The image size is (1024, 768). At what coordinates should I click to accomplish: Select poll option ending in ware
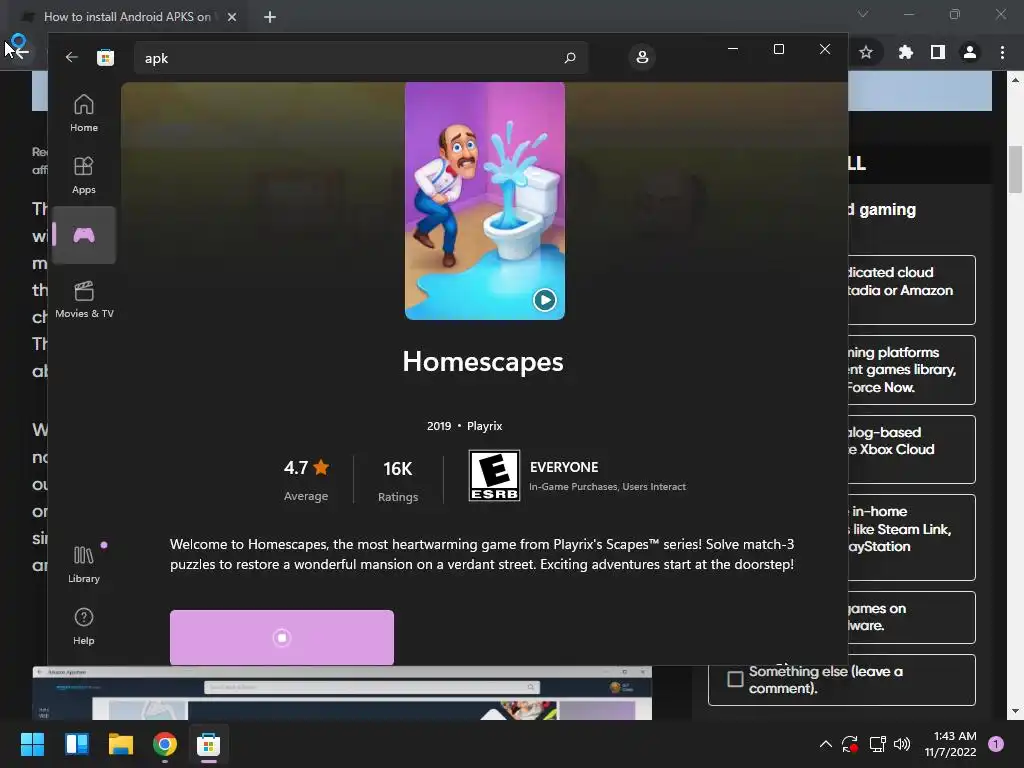pyautogui.click(x=912, y=617)
